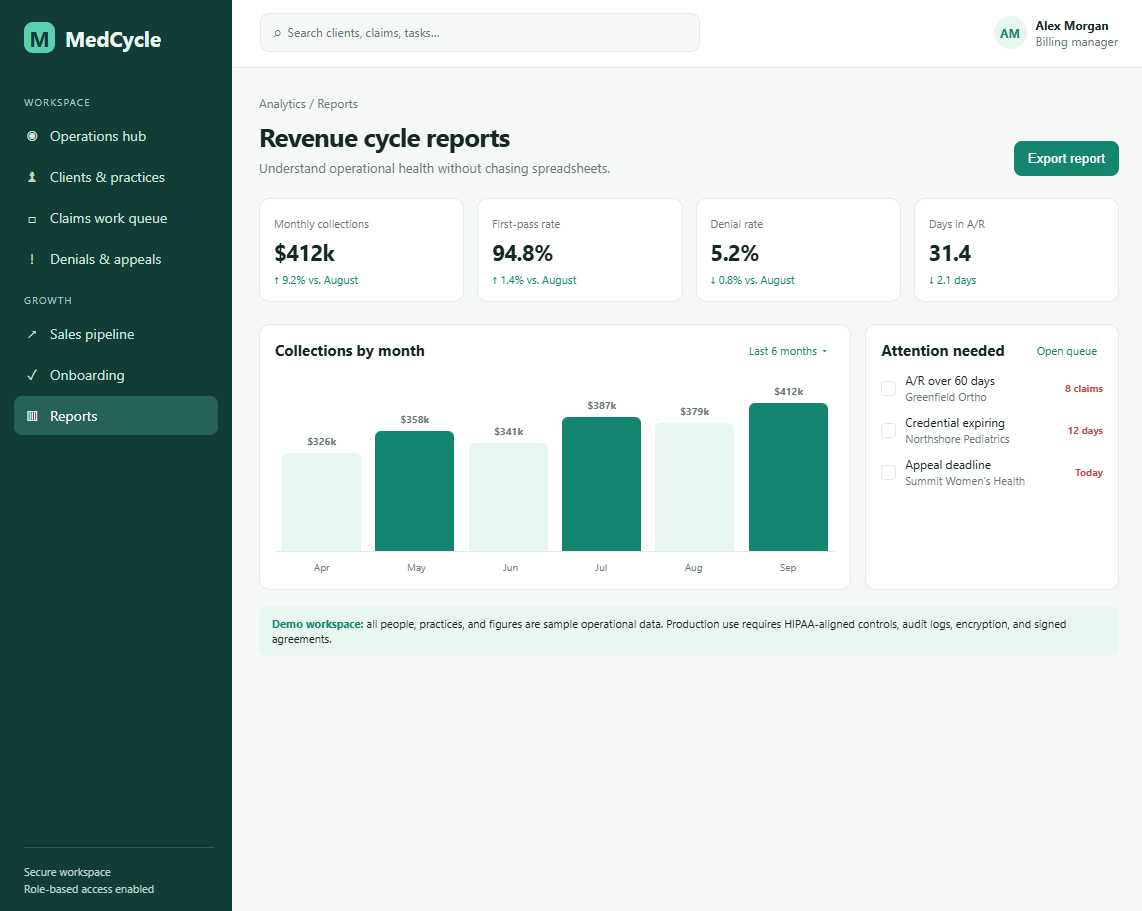The width and height of the screenshot is (1142, 911).
Task: Click the Jun $341k bar
Action: [x=508, y=497]
